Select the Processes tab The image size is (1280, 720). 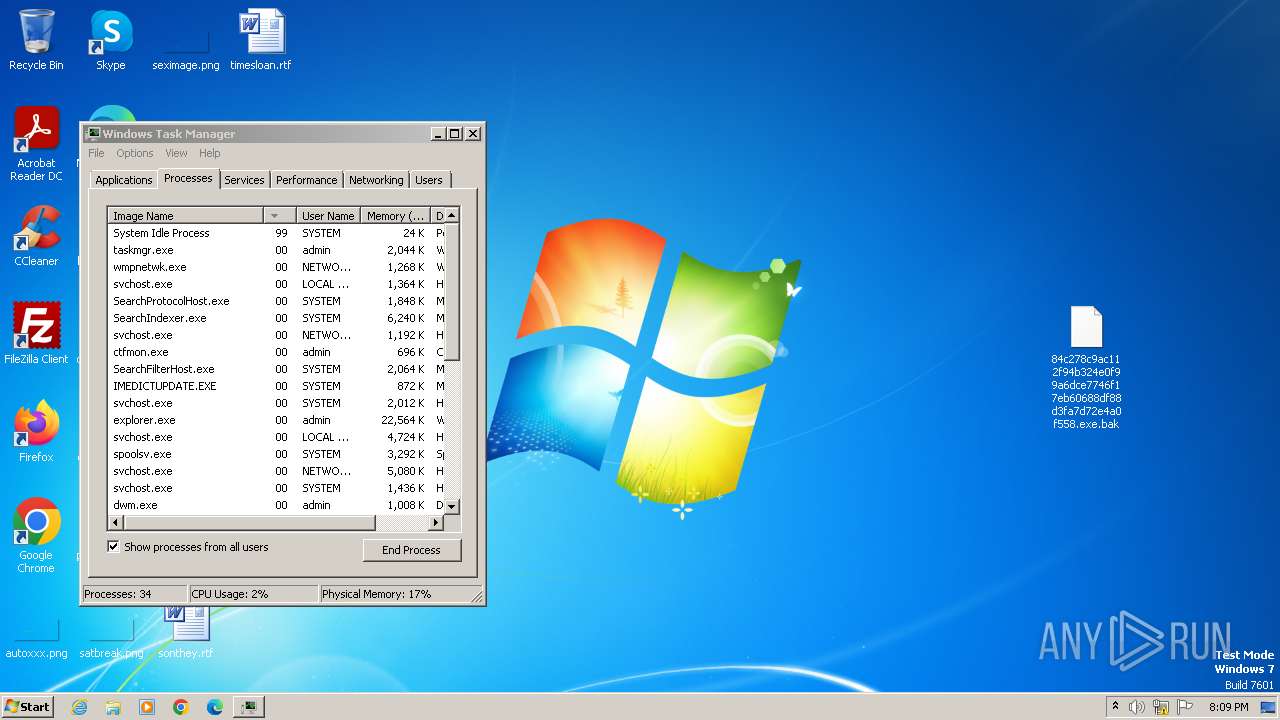[x=188, y=178]
